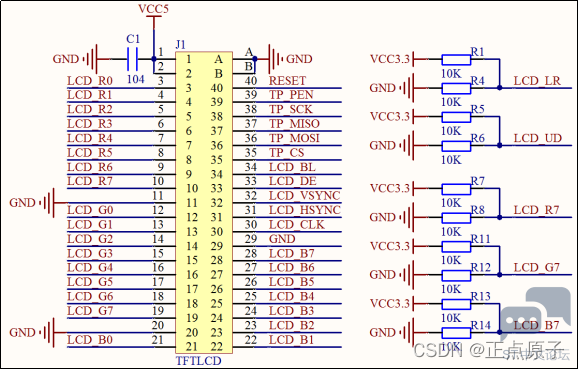579x370 pixels.
Task: Click the LCD_HSYNC net label
Action: pyautogui.click(x=305, y=210)
